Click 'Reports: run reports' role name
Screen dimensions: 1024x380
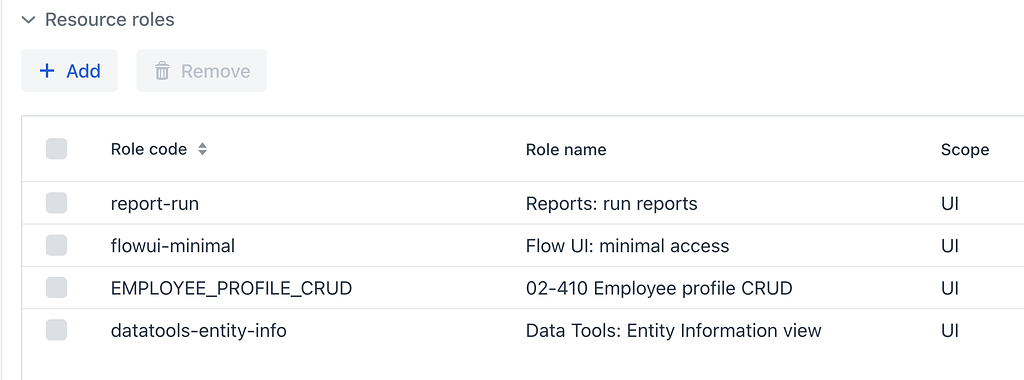[x=611, y=204]
